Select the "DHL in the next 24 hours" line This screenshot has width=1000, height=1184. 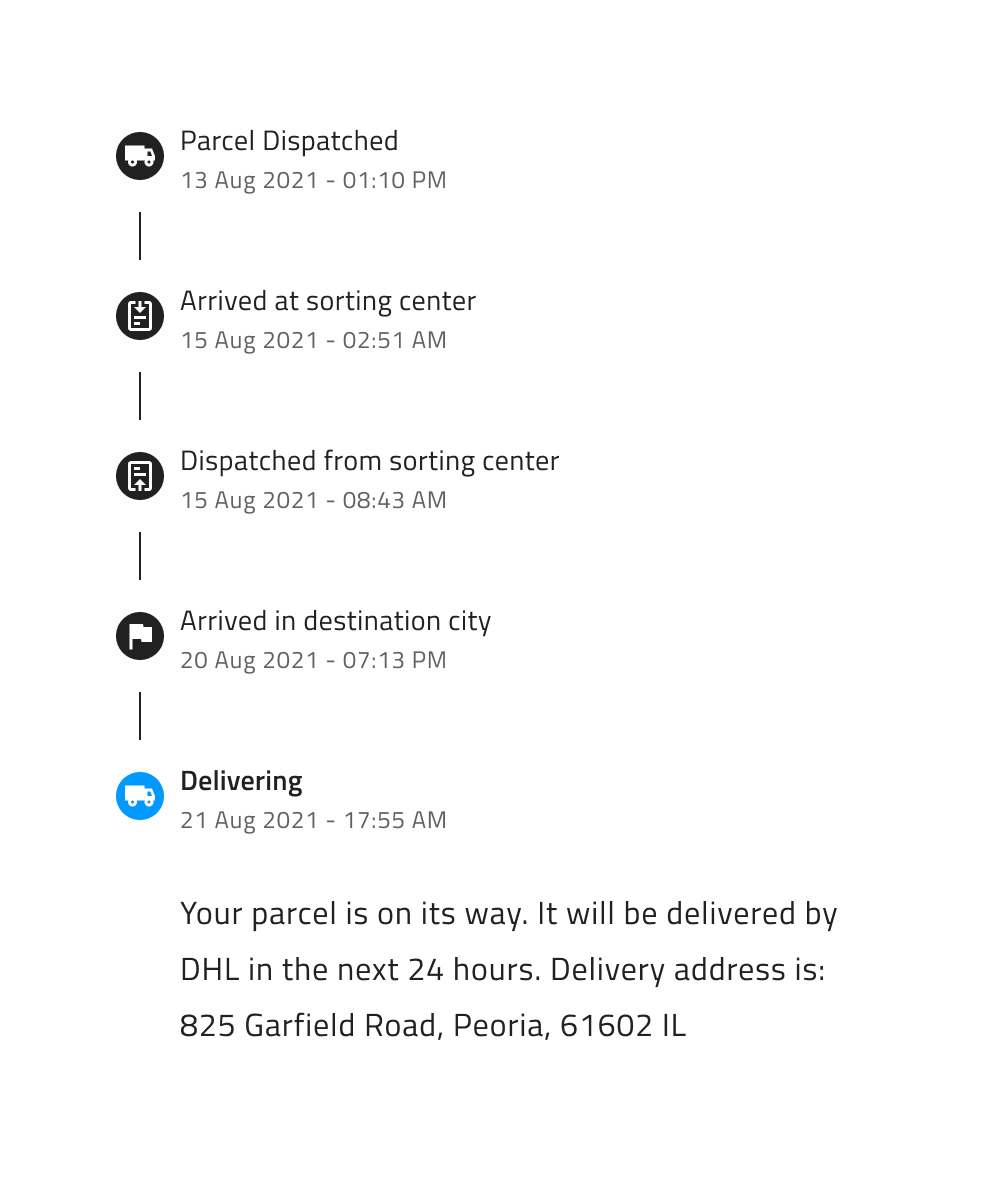click(502, 970)
